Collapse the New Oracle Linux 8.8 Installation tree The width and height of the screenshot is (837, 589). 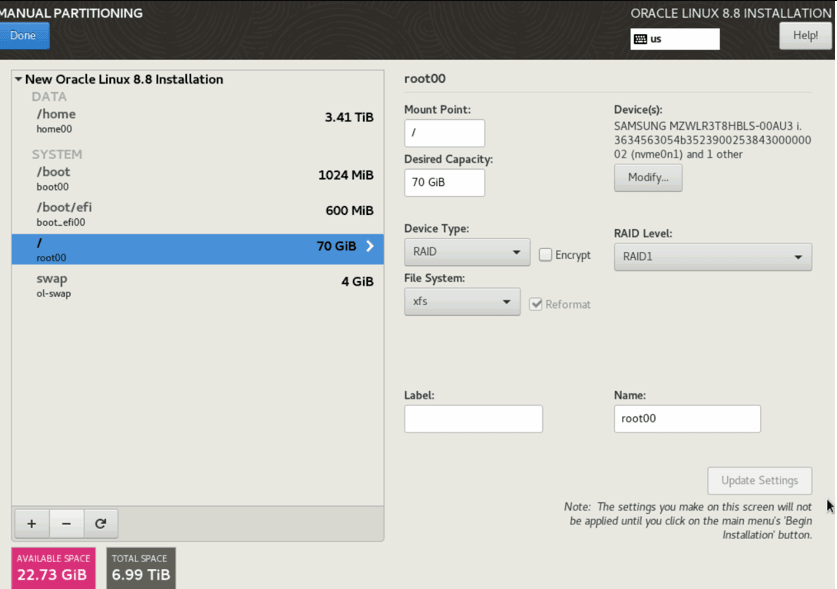click(17, 79)
